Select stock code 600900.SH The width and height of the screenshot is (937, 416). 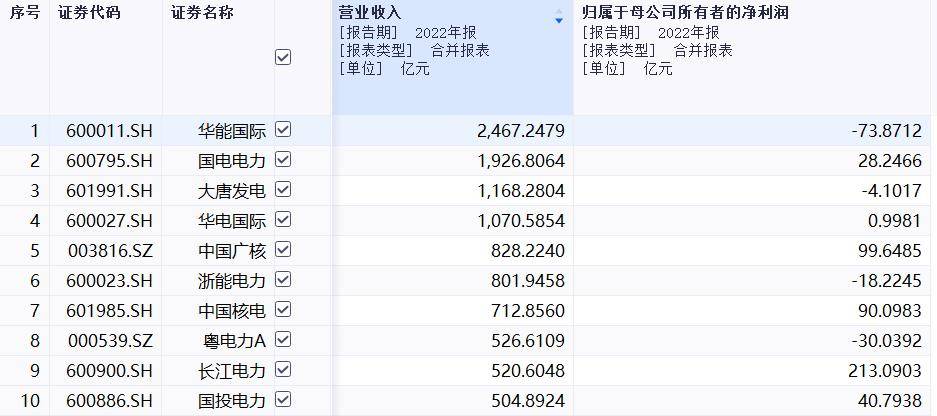(109, 371)
